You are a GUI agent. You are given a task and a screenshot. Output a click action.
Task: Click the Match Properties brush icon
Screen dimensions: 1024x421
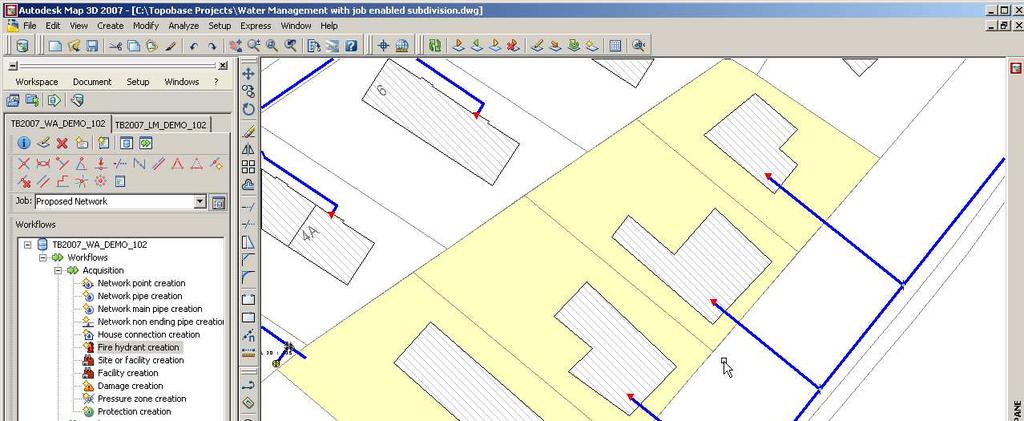click(170, 46)
